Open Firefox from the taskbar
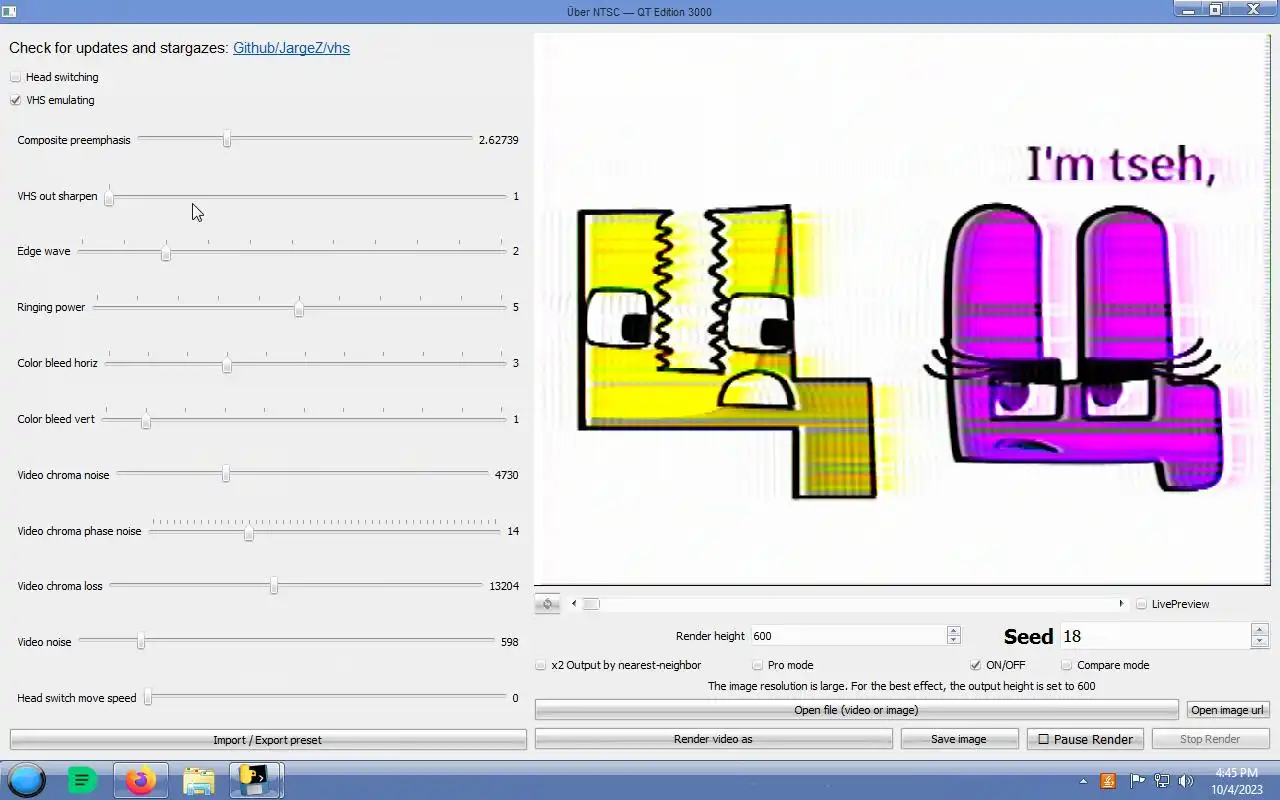The image size is (1280, 800). (x=141, y=780)
